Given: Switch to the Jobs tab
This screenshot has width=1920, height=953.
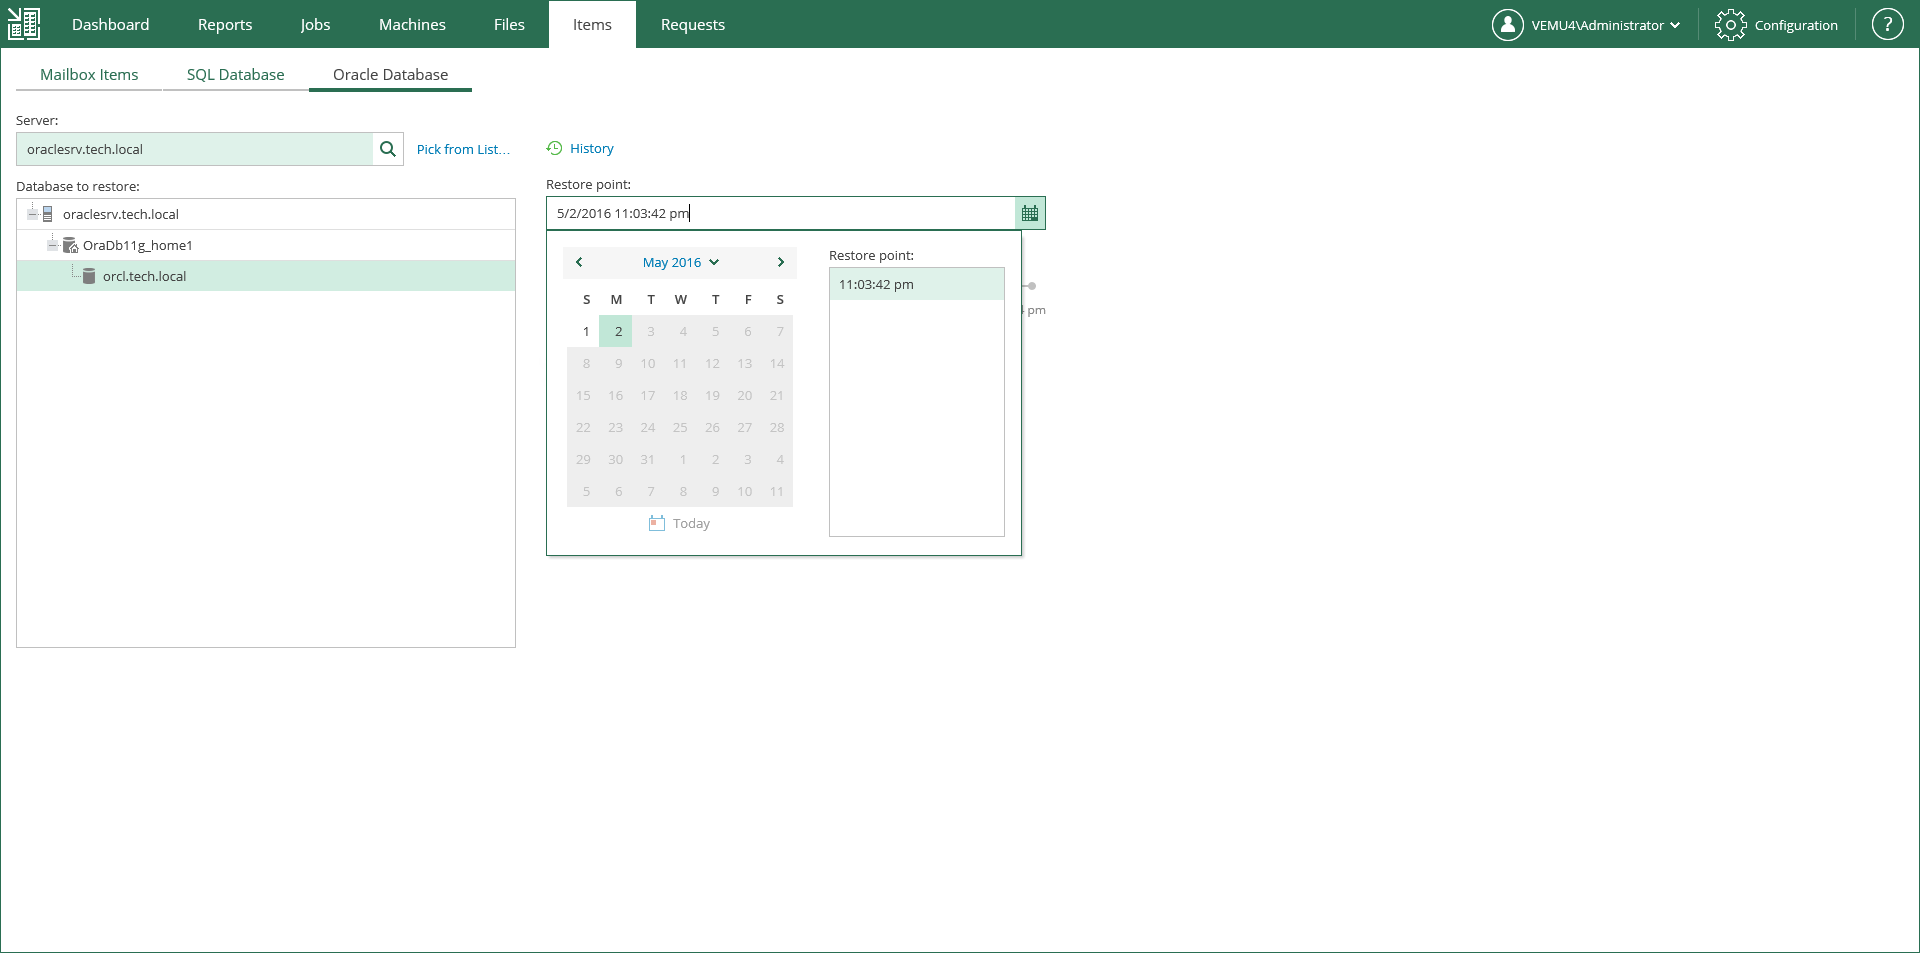Looking at the screenshot, I should (315, 24).
